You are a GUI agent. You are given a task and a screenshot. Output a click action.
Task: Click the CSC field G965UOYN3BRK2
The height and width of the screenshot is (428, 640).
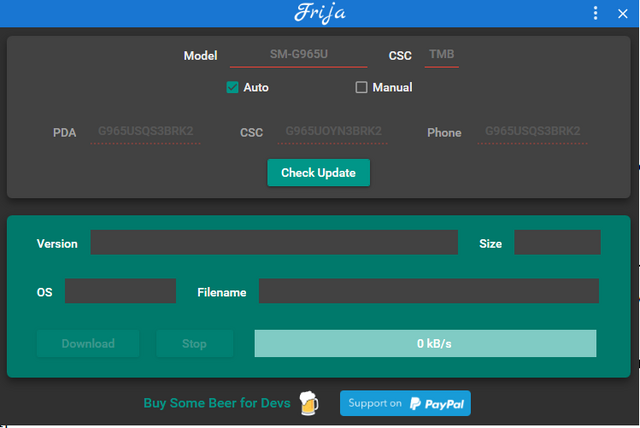pos(333,132)
